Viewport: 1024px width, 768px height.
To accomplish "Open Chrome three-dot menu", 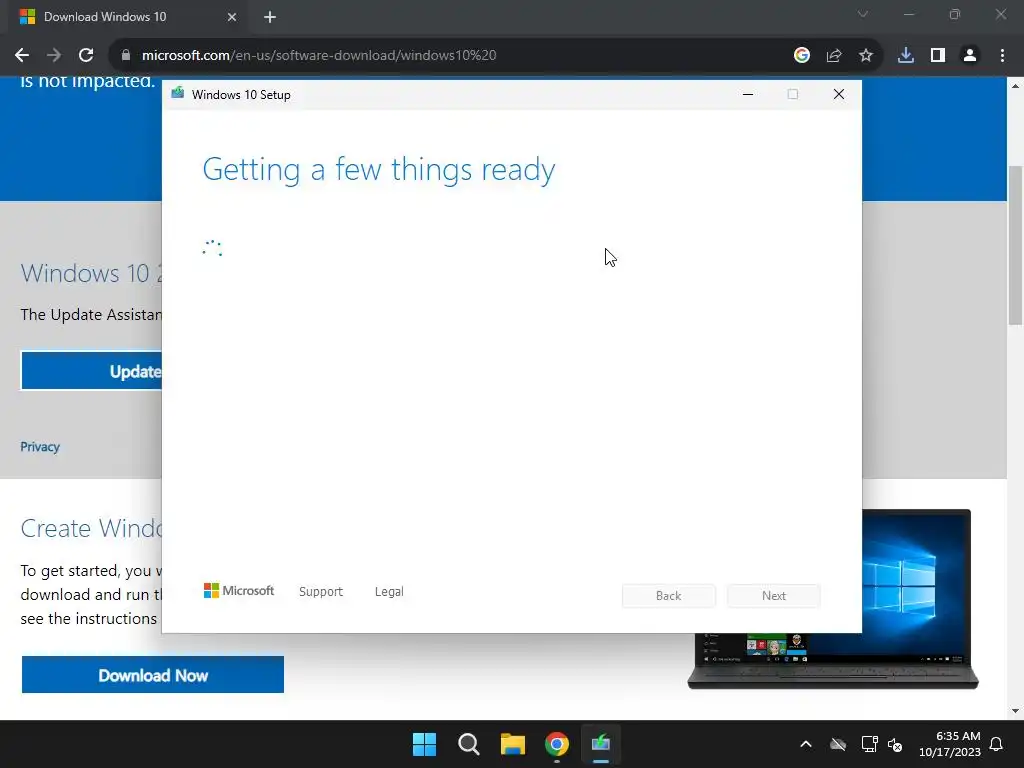I will [1002, 56].
